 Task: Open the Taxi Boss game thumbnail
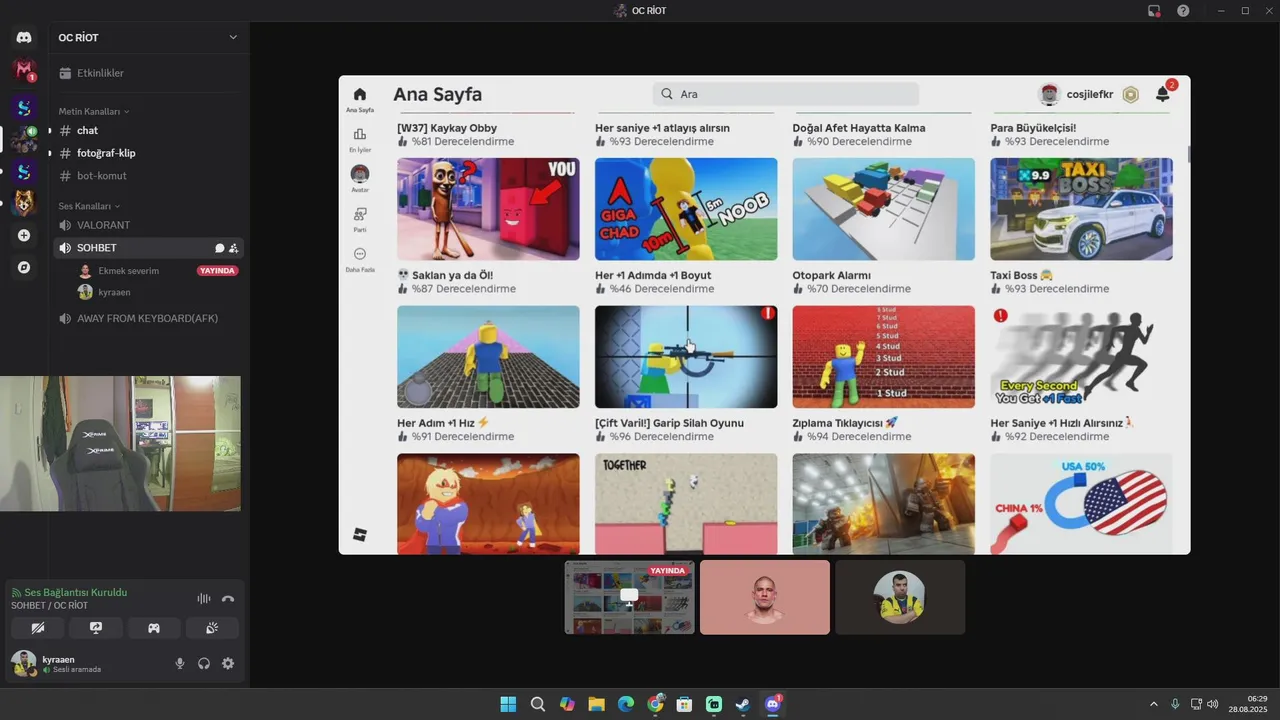[1082, 209]
